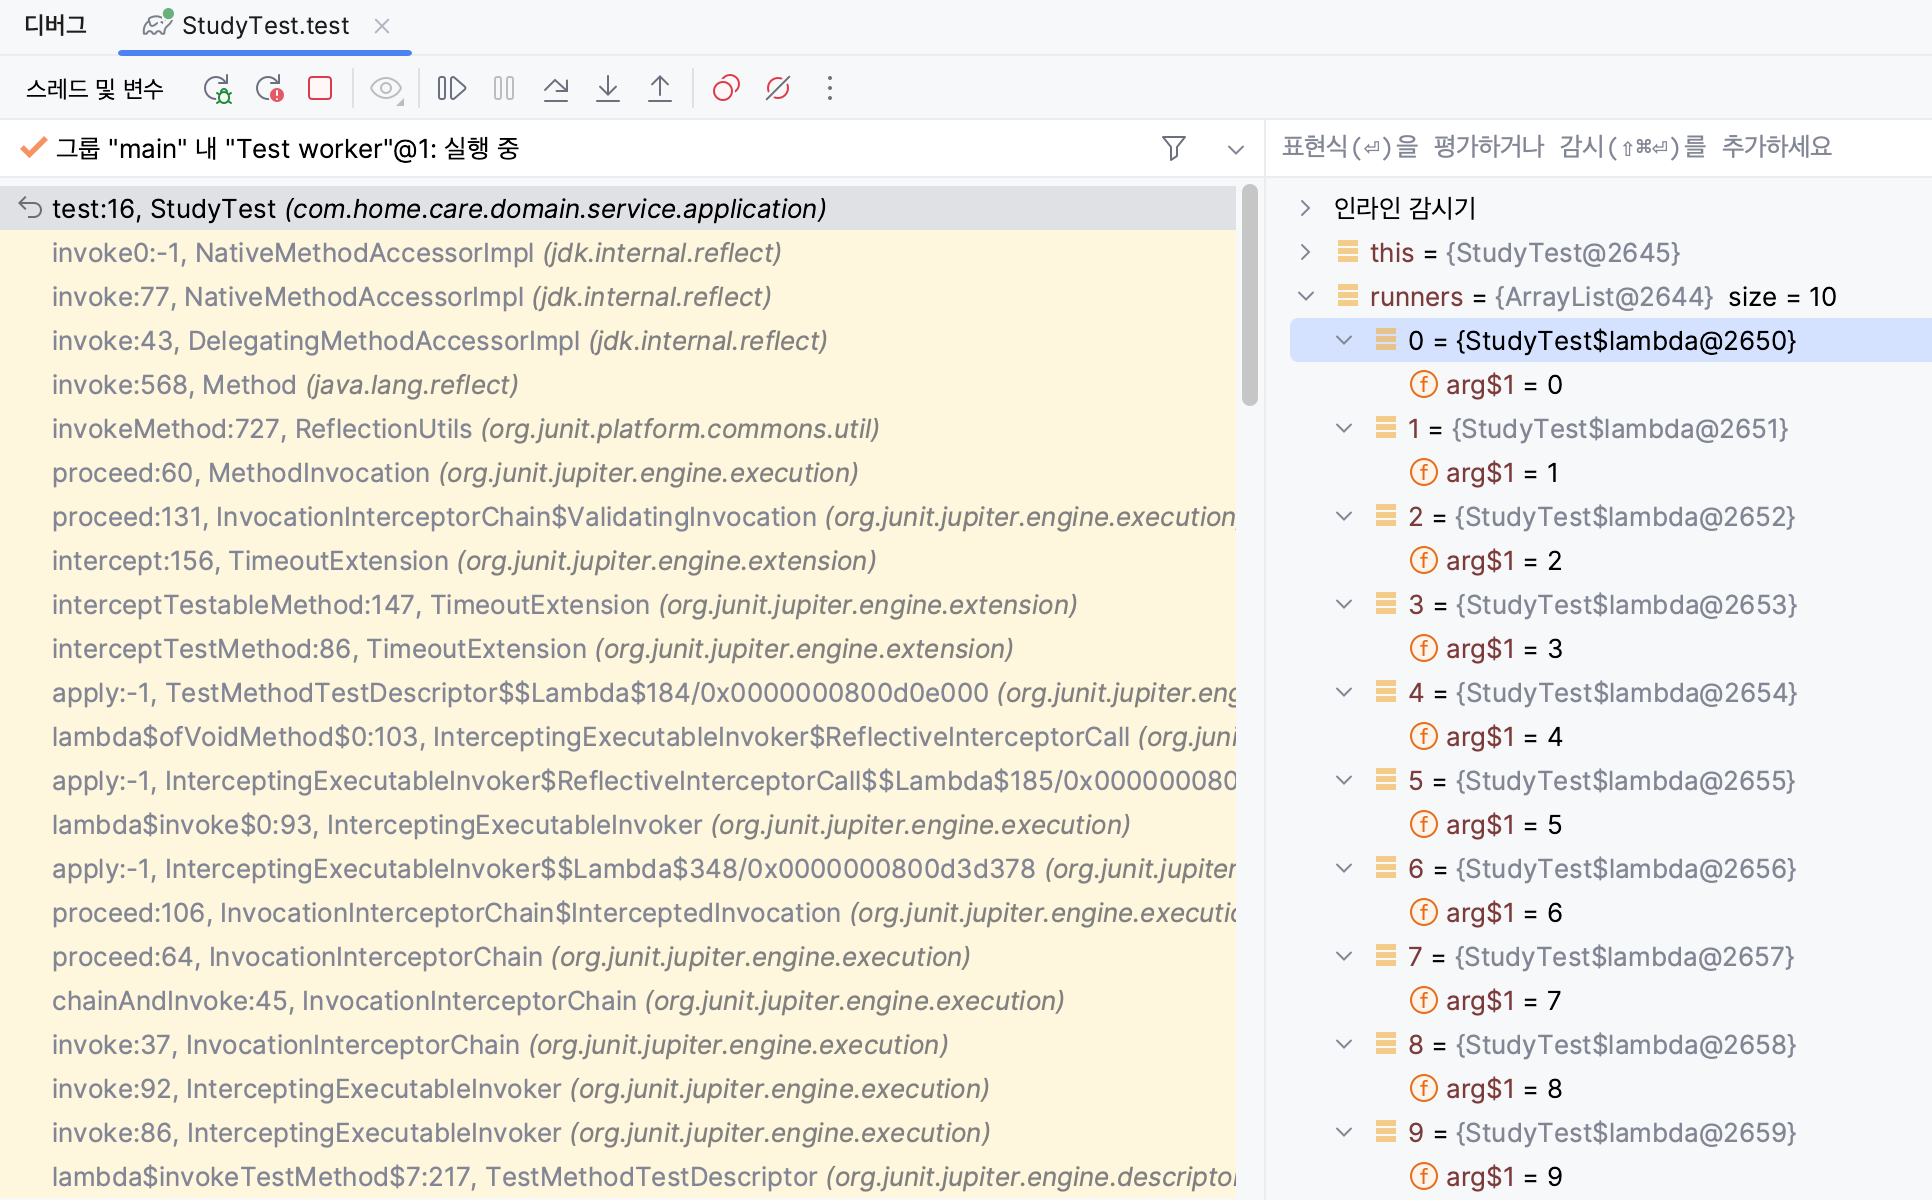Select frame interceptTestMethod:86, TimeoutExtension
The image size is (1932, 1200).
coord(618,648)
